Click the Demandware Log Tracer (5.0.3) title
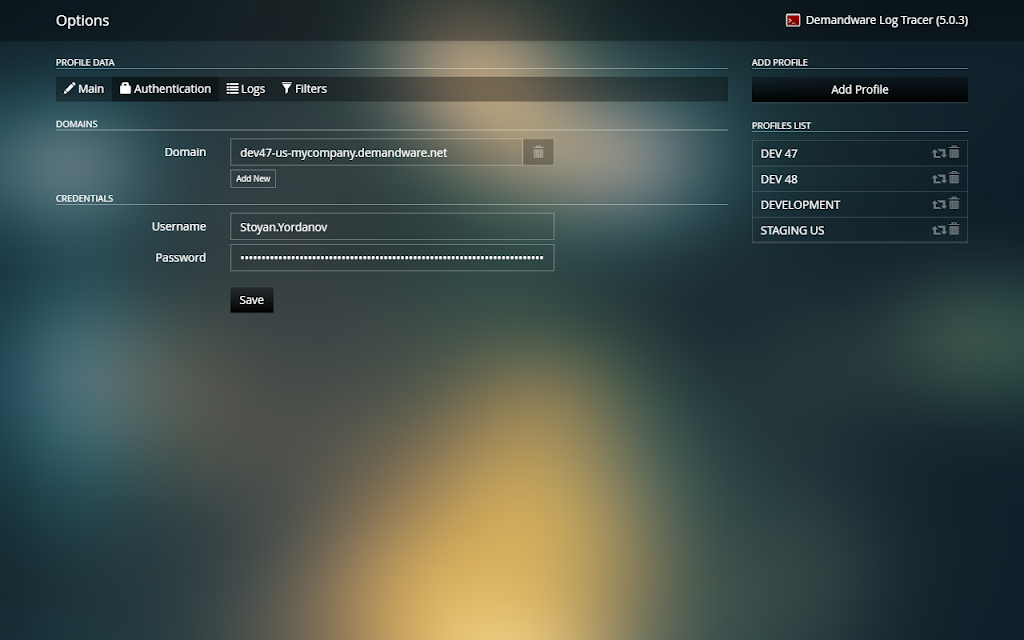Screen dimensions: 1024x640 (x=887, y=20)
